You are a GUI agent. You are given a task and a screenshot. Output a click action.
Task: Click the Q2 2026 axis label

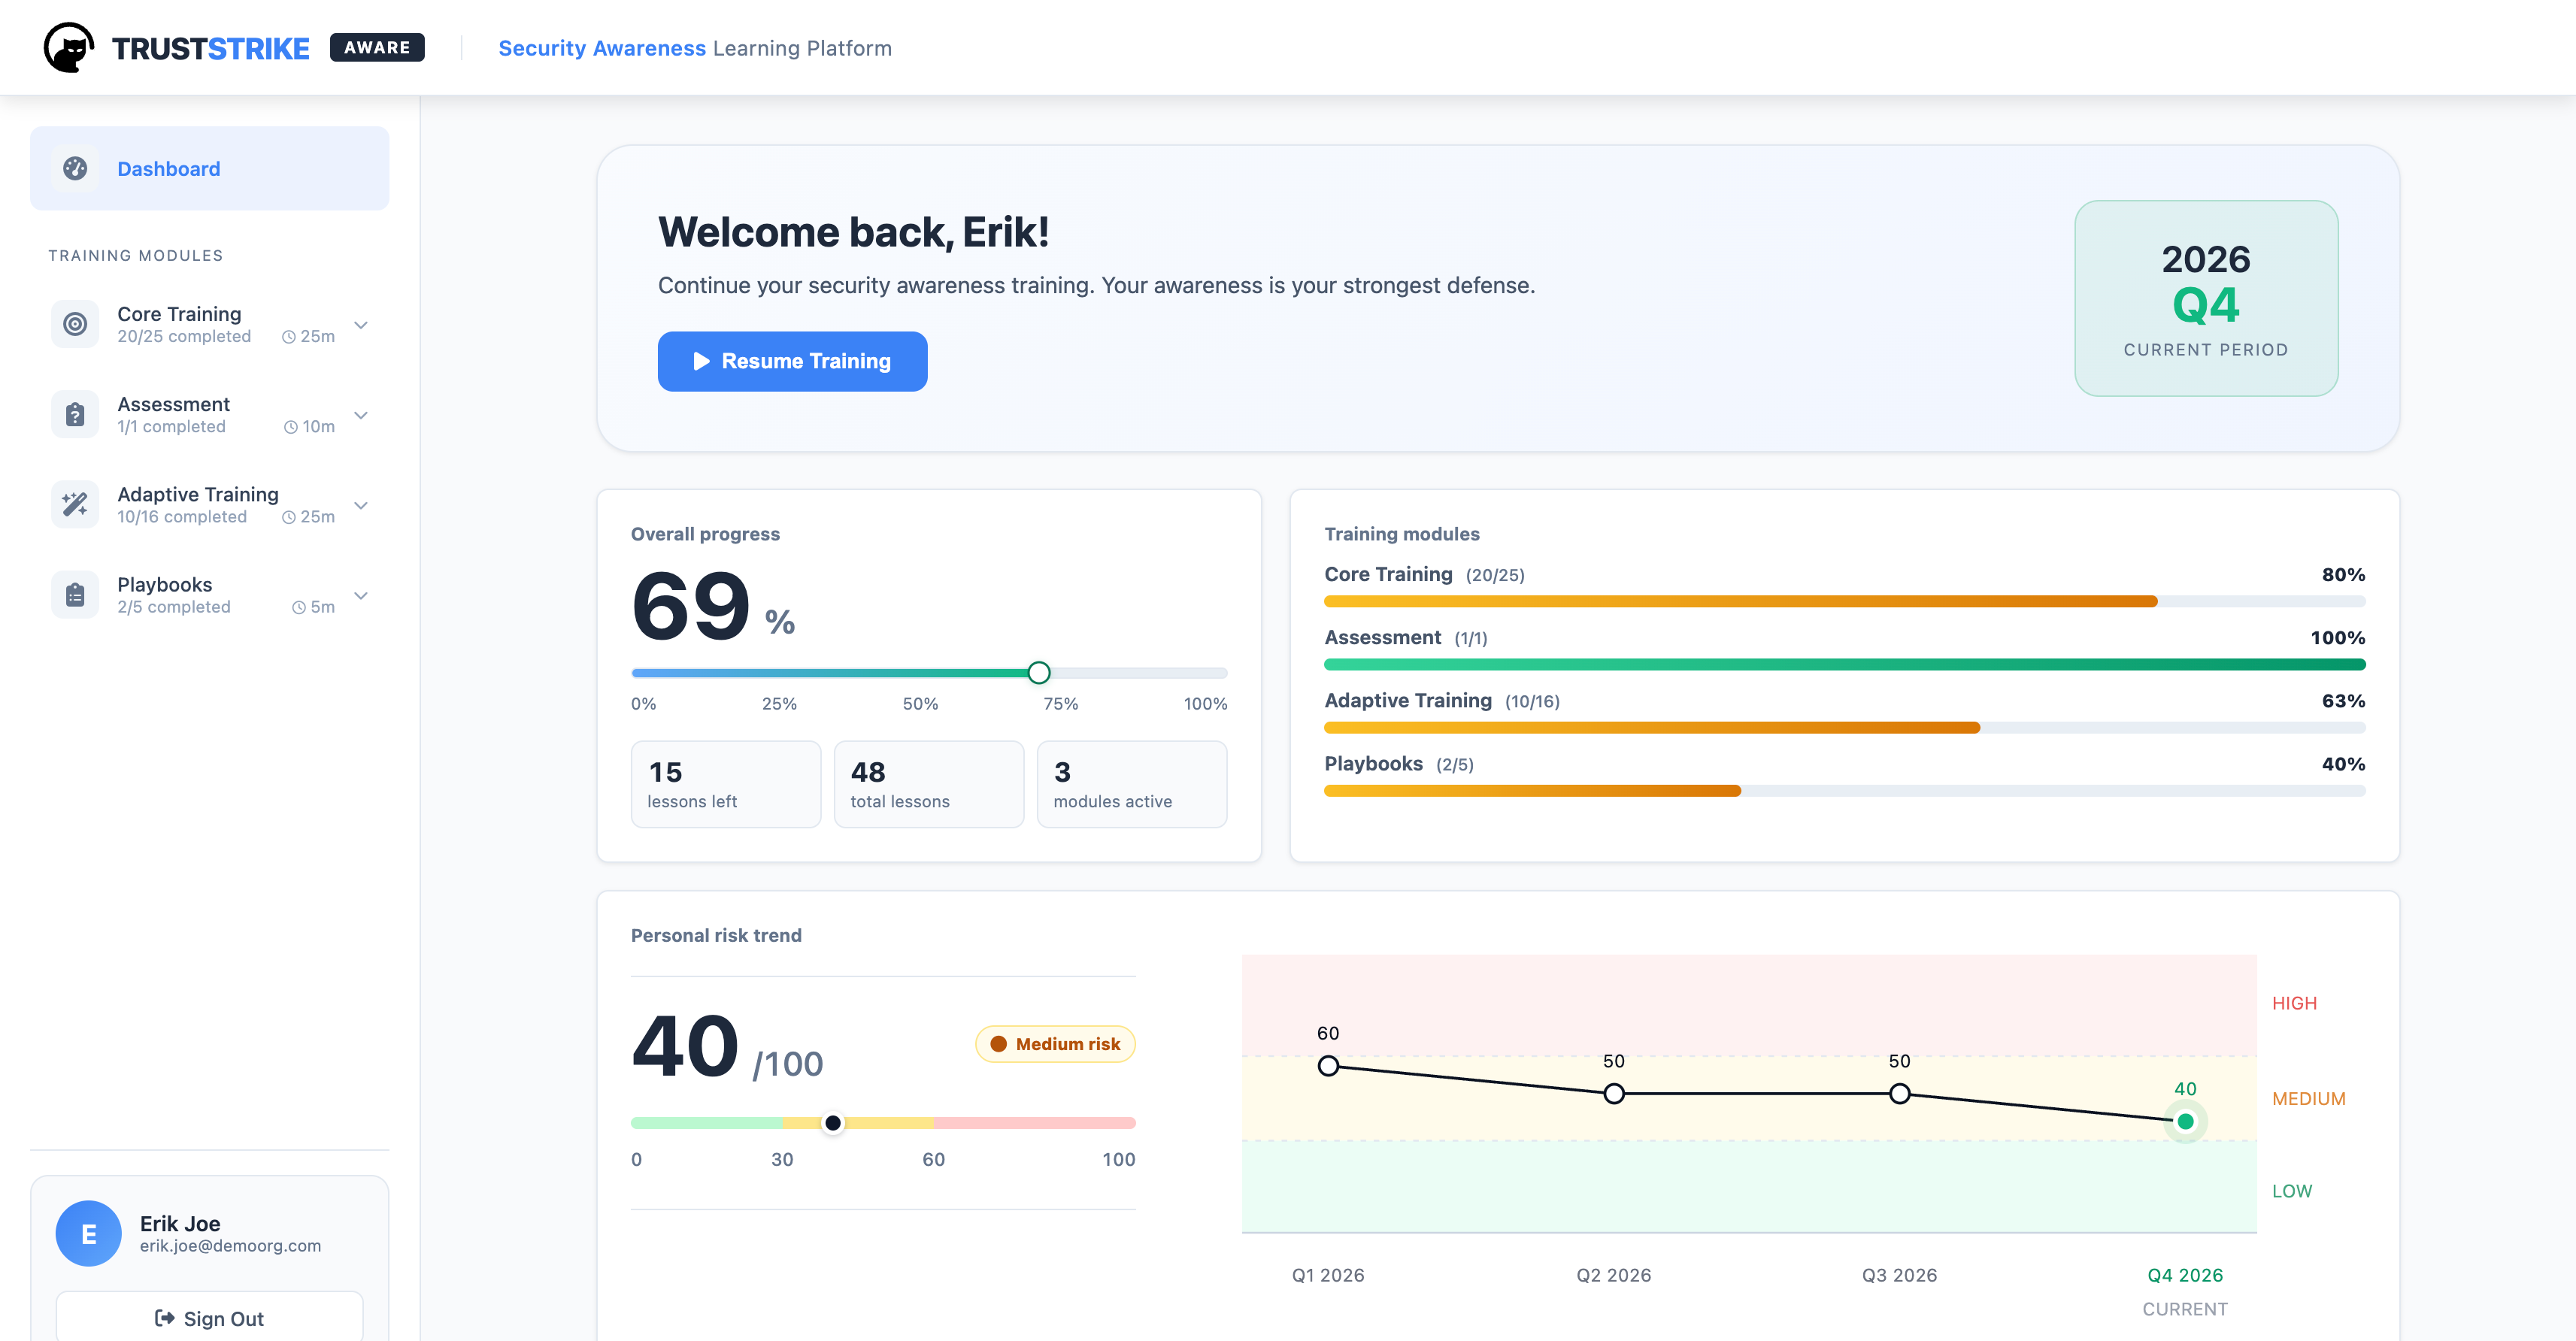pos(1614,1275)
